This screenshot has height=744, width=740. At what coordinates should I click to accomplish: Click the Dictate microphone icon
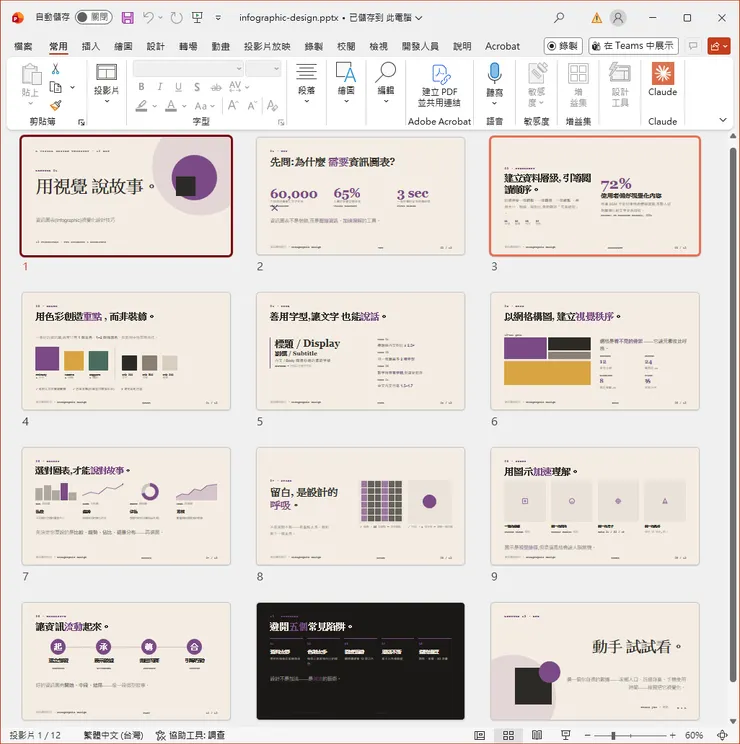(494, 80)
